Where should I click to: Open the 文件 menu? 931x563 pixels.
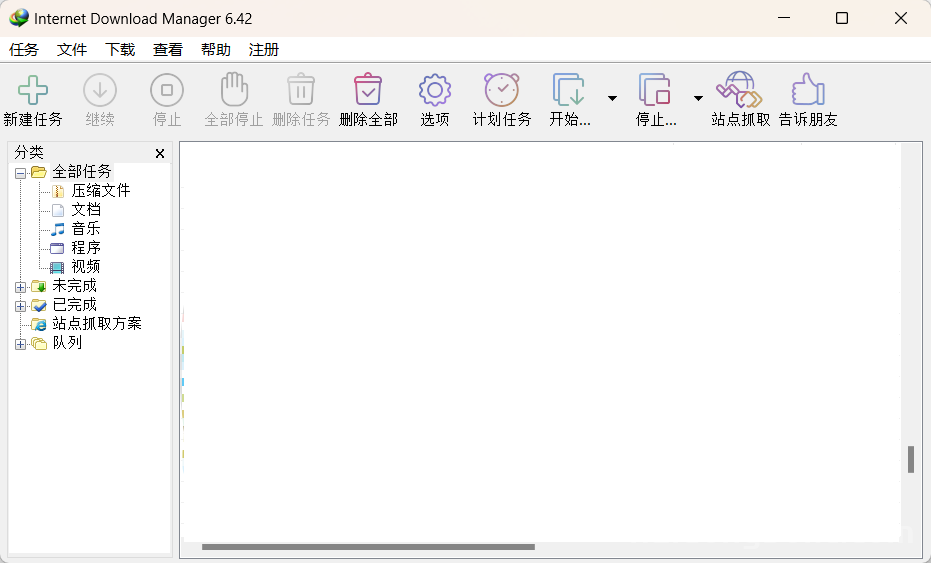(72, 50)
